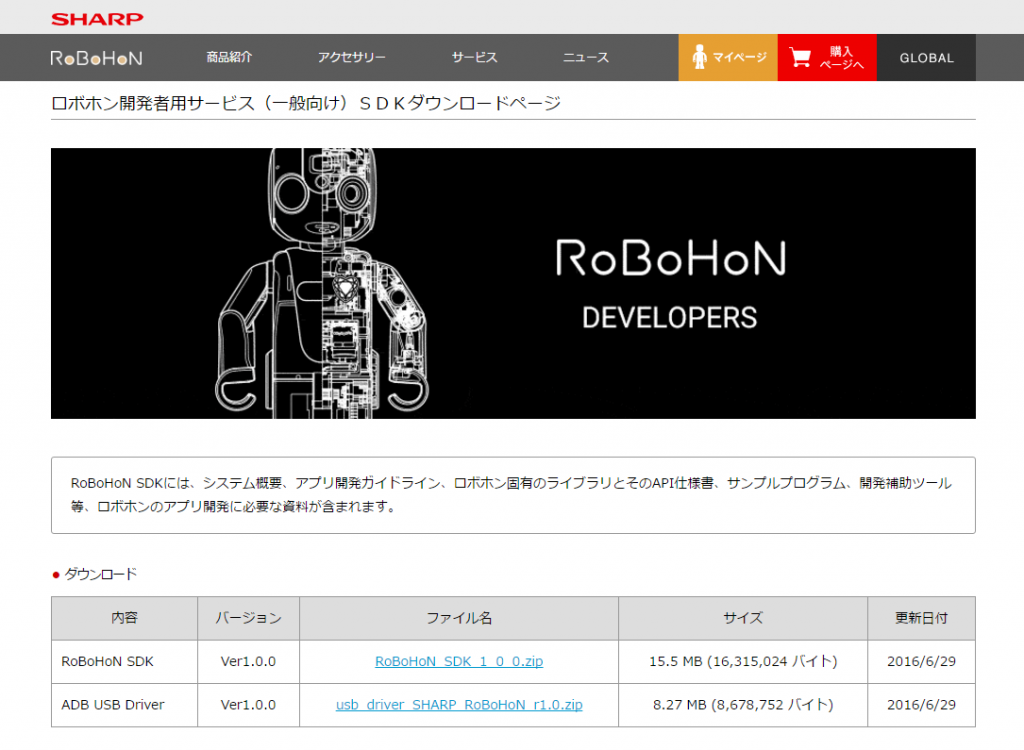Click the ファイル名 column header
Viewport: 1024px width, 750px height.
tap(459, 618)
